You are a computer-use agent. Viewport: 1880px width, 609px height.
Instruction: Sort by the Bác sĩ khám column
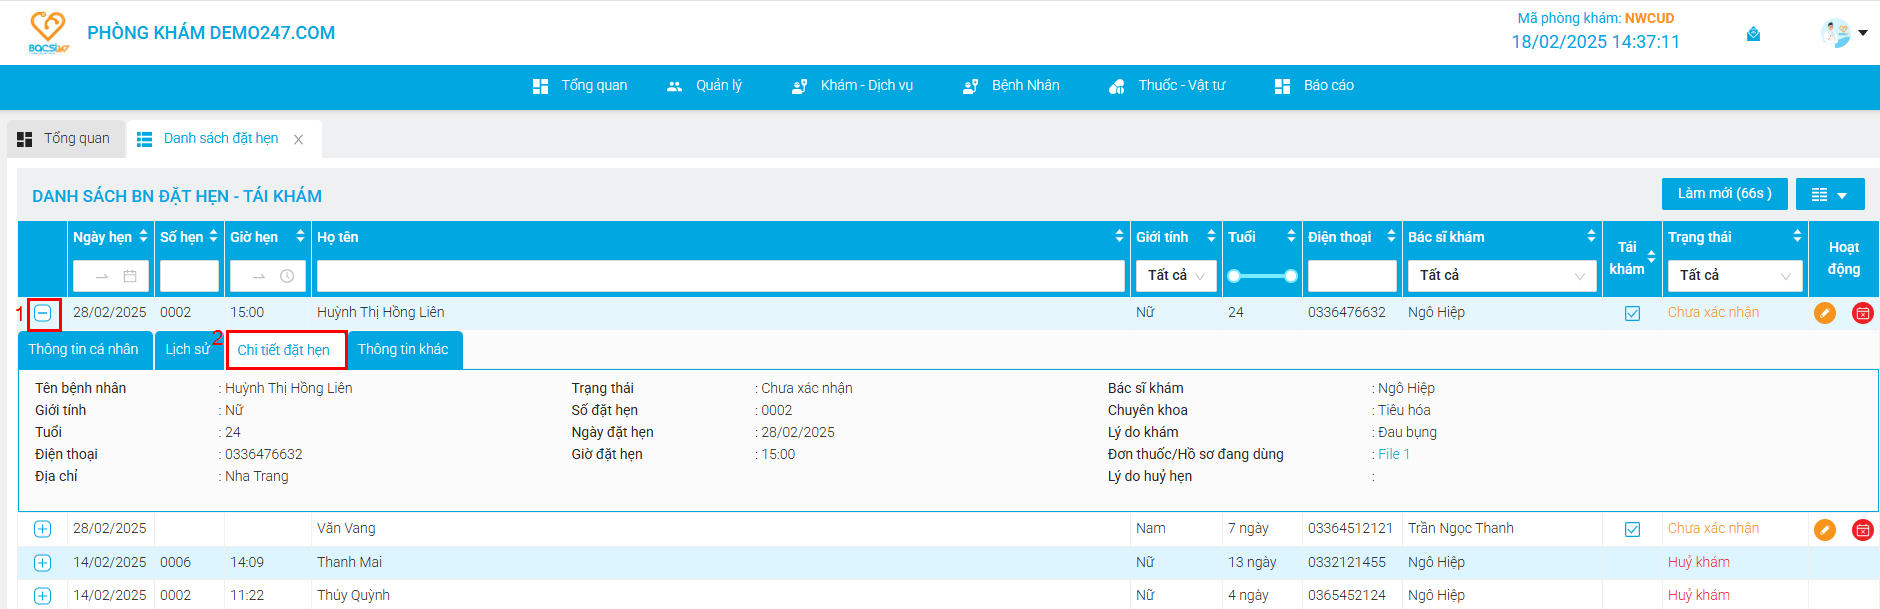coord(1591,237)
